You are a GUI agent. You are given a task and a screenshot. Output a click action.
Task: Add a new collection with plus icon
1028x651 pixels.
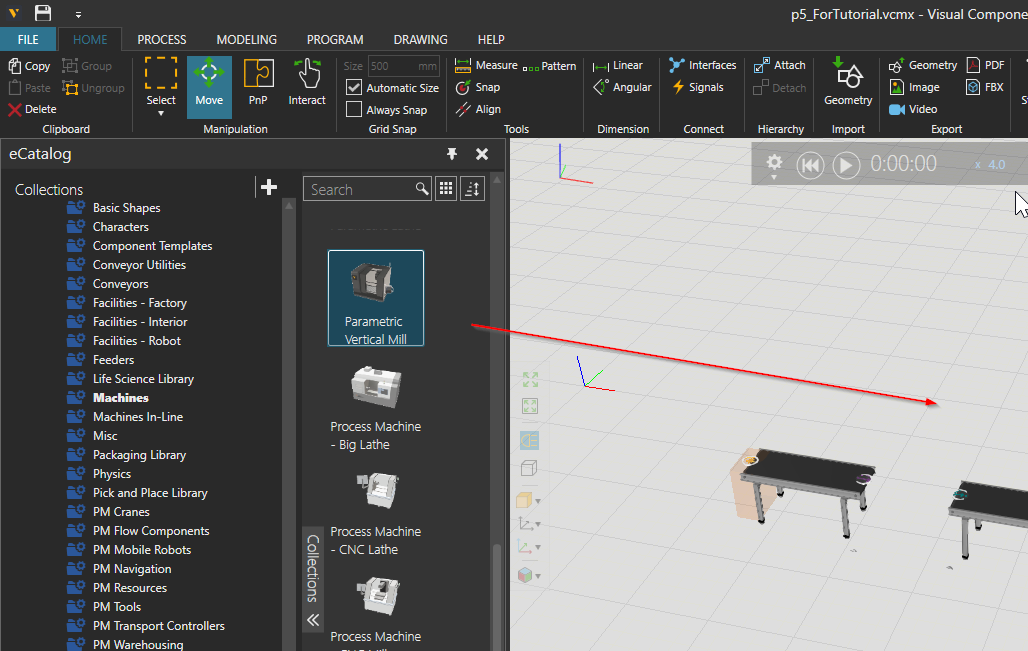(x=269, y=187)
